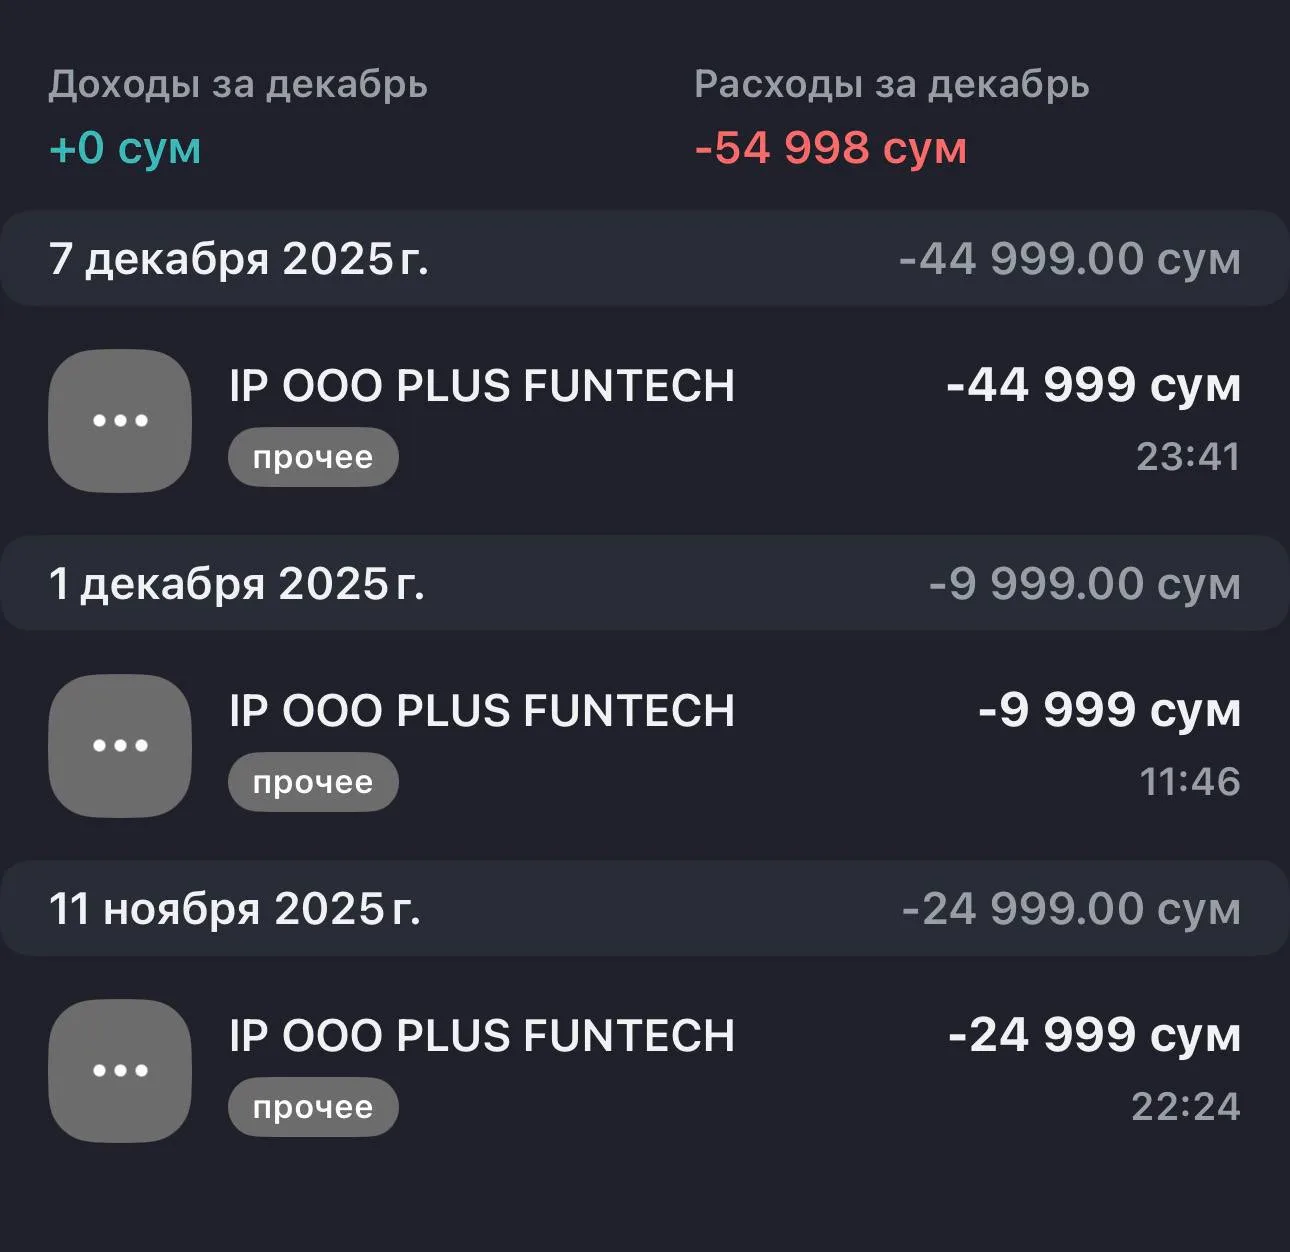Select the «Доходы за декабрь» label
The image size is (1290, 1252).
click(238, 85)
